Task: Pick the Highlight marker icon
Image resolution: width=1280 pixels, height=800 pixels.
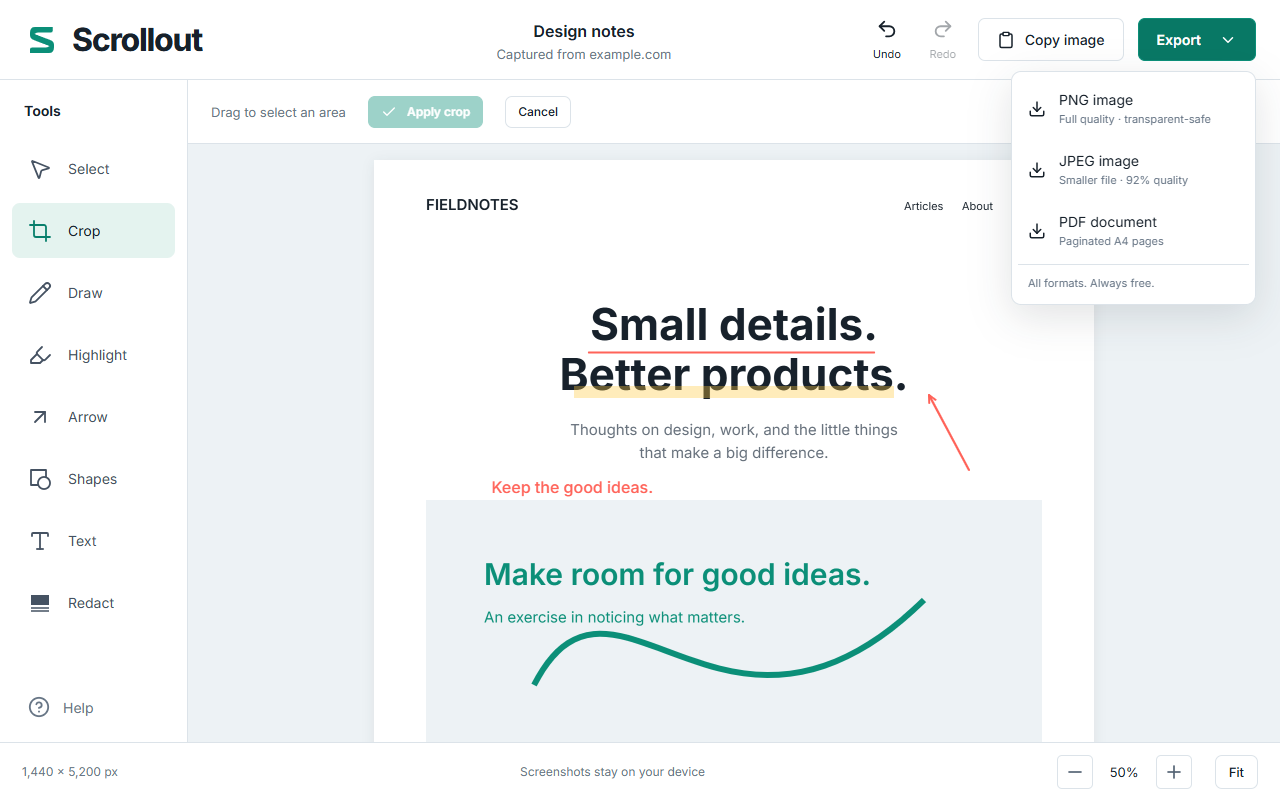Action: [40, 355]
